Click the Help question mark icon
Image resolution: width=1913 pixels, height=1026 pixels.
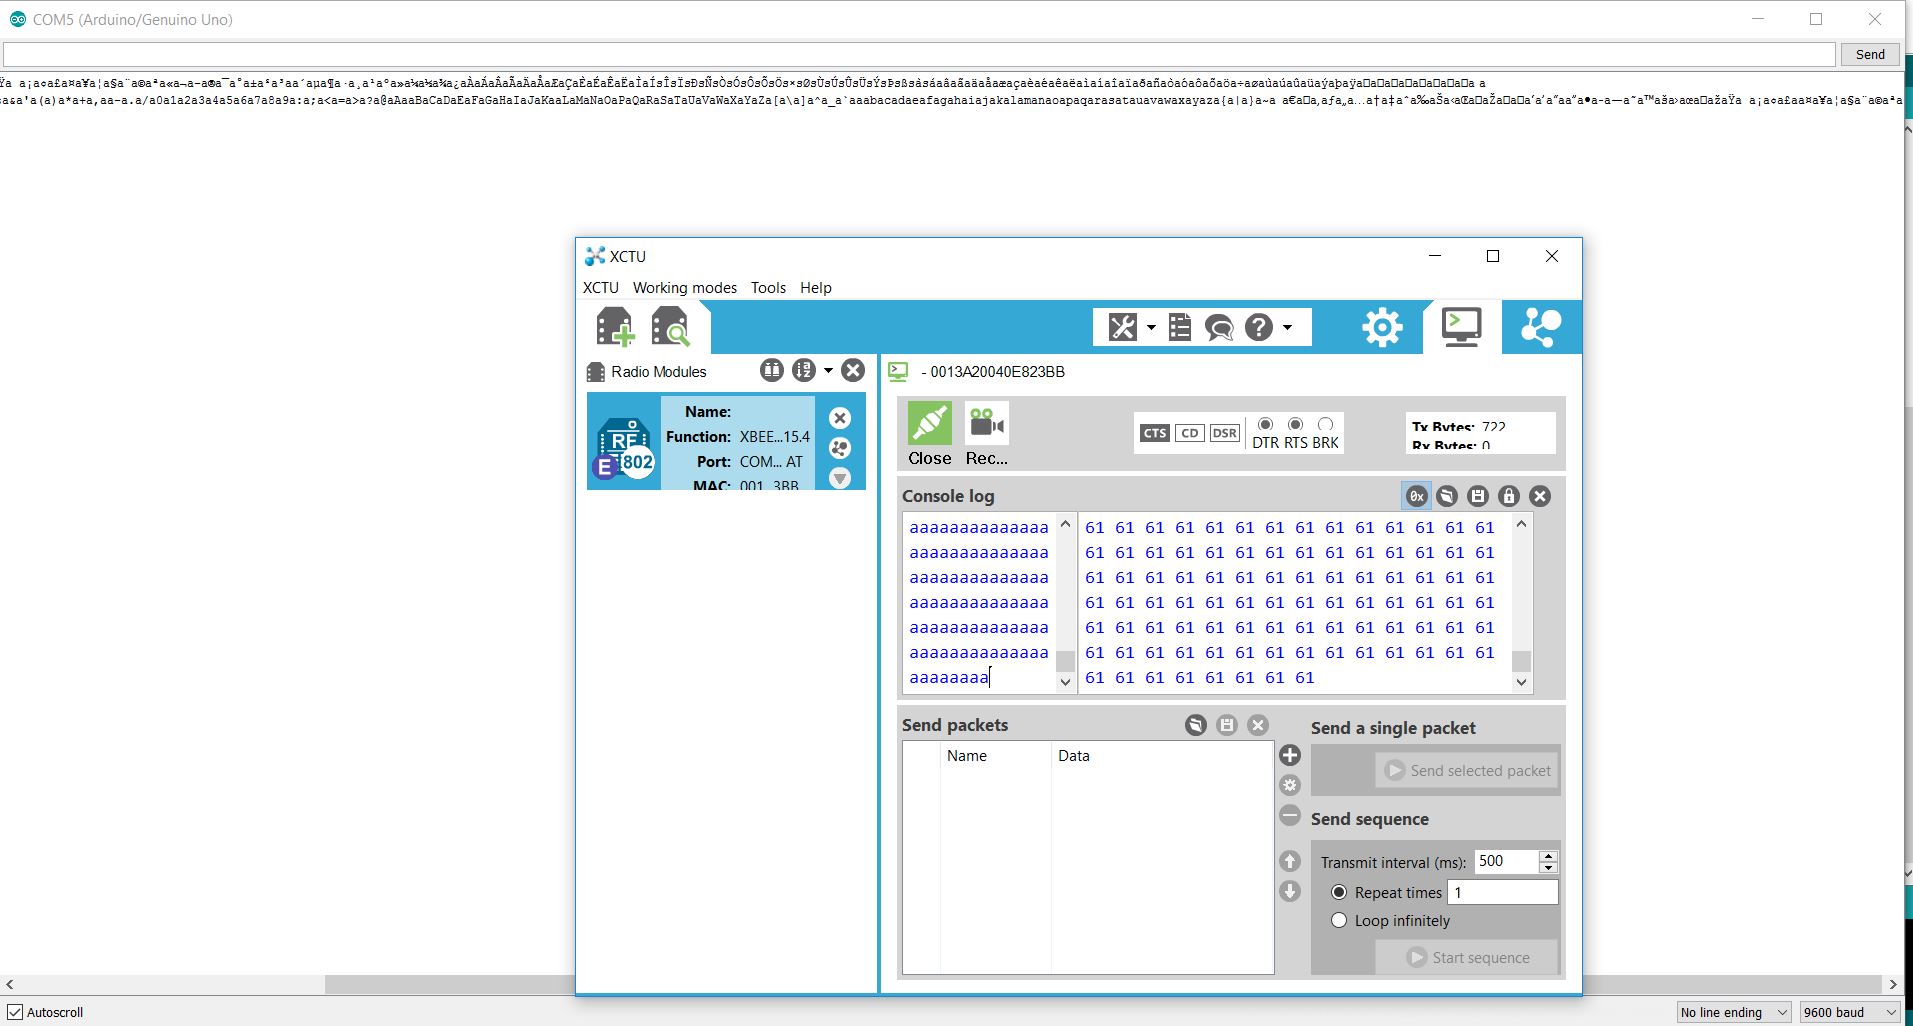pos(1259,326)
